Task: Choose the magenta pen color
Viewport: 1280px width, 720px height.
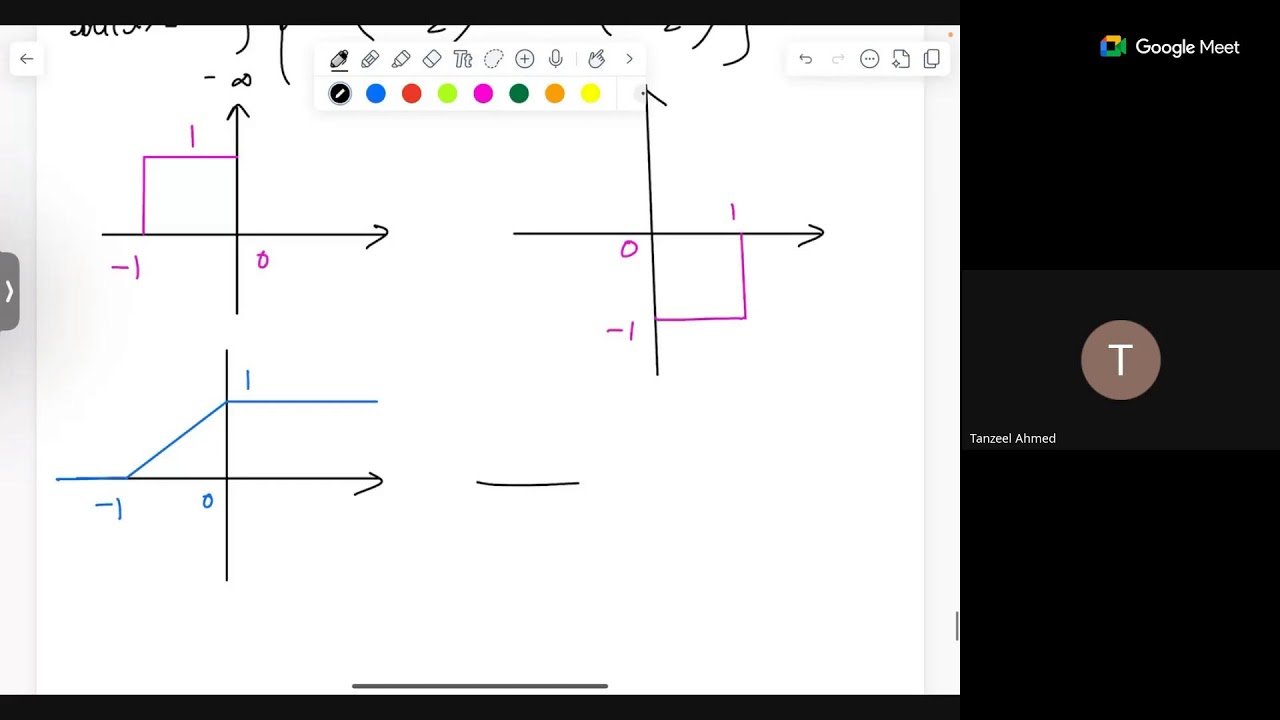Action: pyautogui.click(x=483, y=94)
